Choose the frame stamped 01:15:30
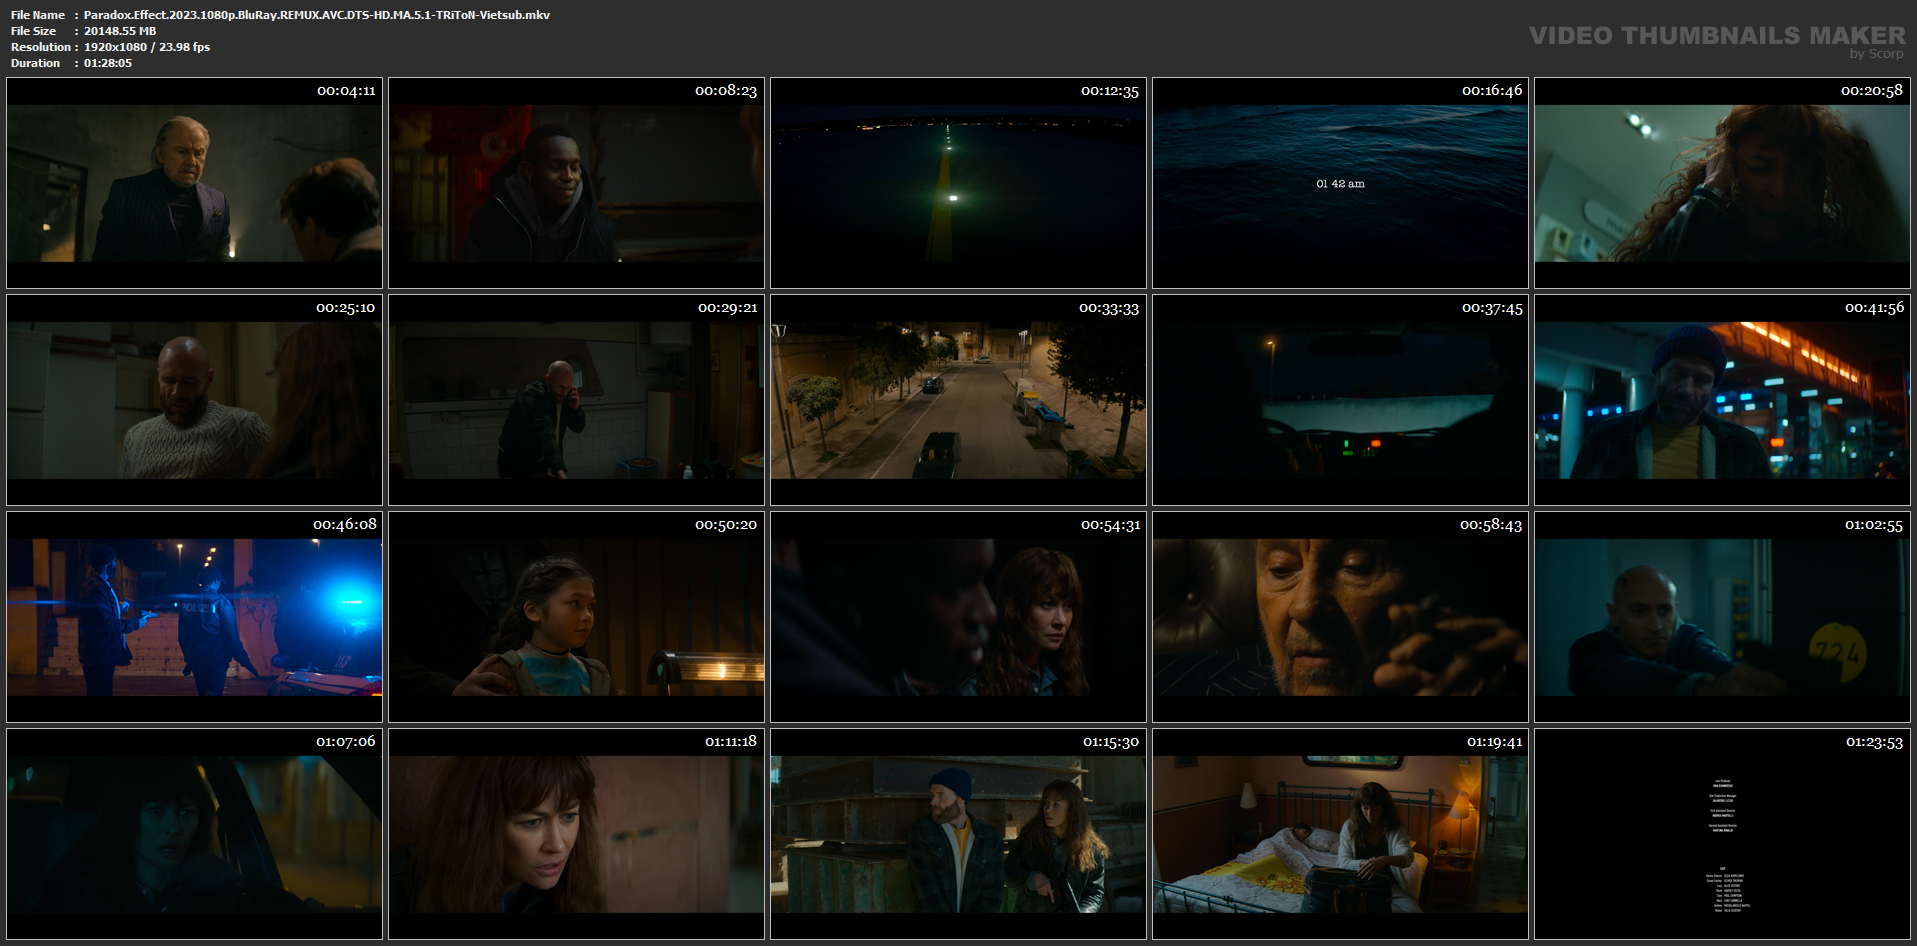 958,834
